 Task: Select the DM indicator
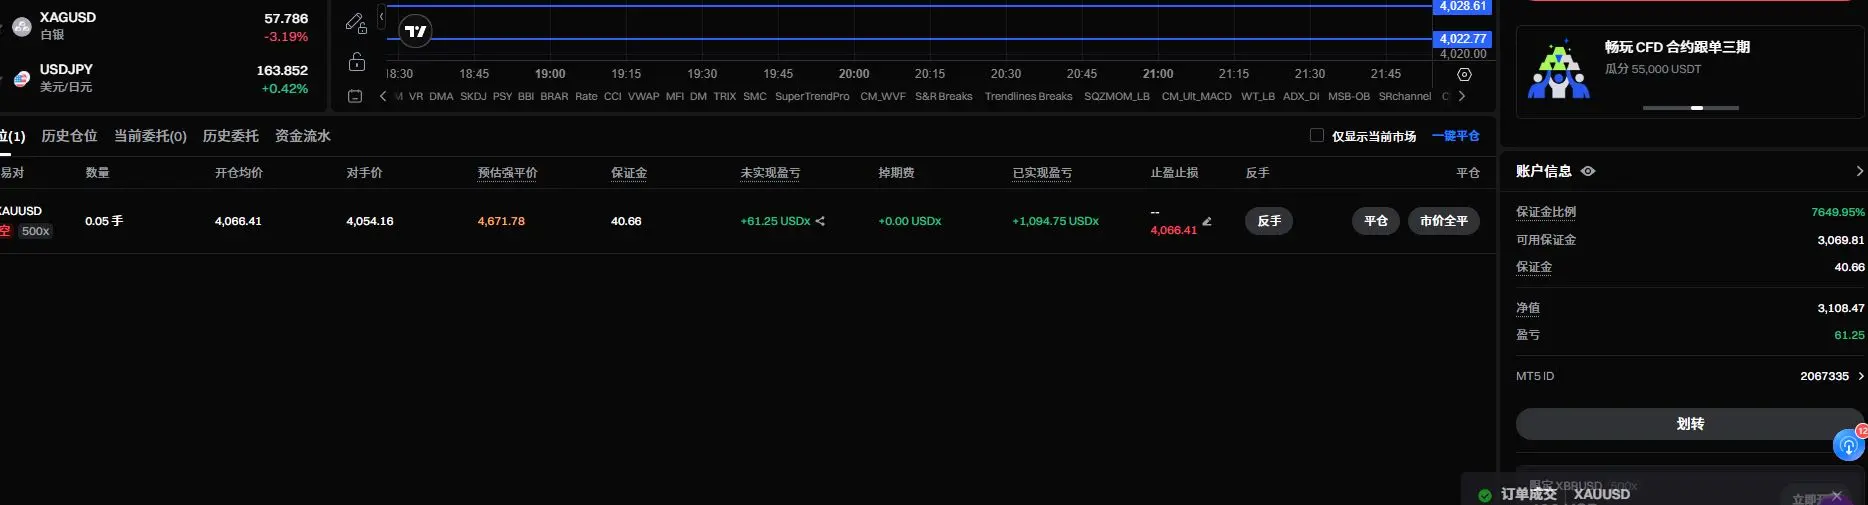(698, 97)
